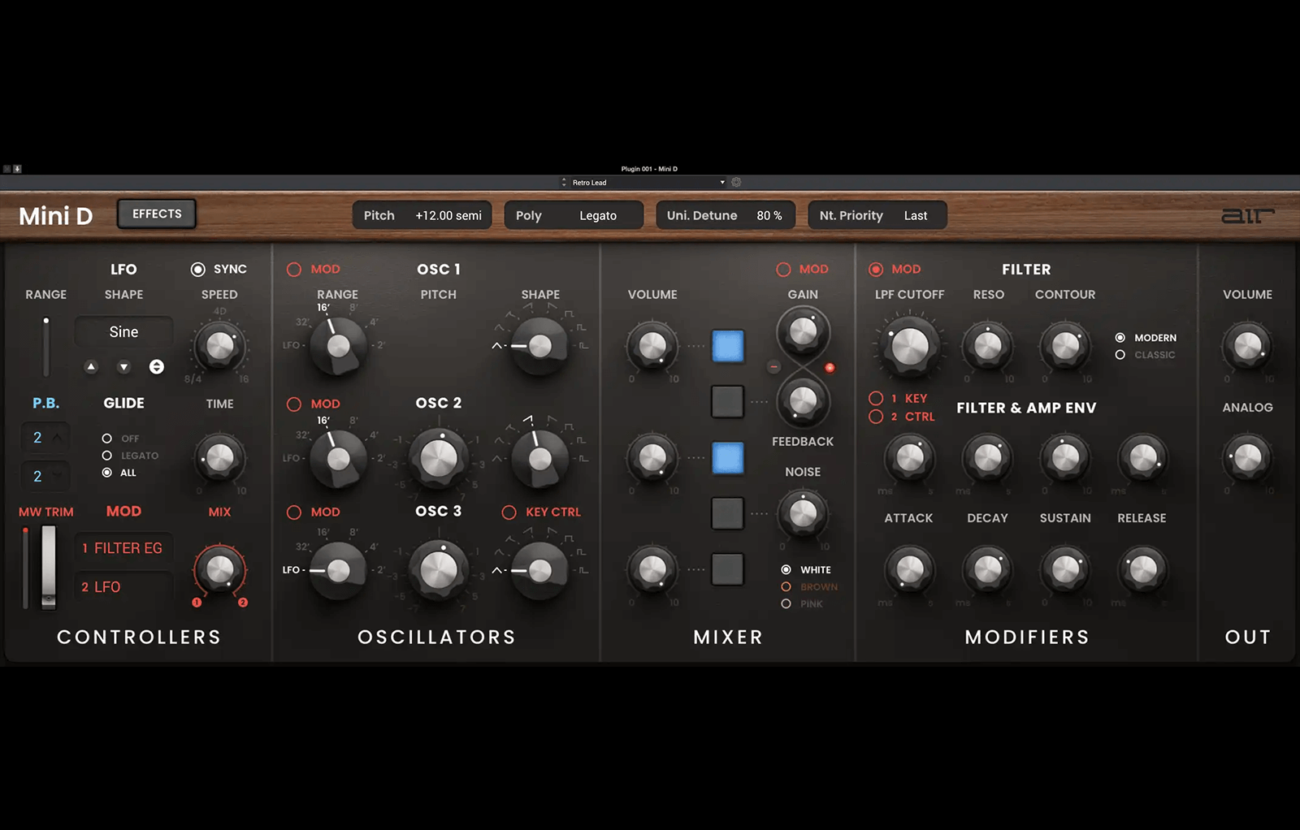Select the Poly voice mode
The height and width of the screenshot is (830, 1300).
529,215
